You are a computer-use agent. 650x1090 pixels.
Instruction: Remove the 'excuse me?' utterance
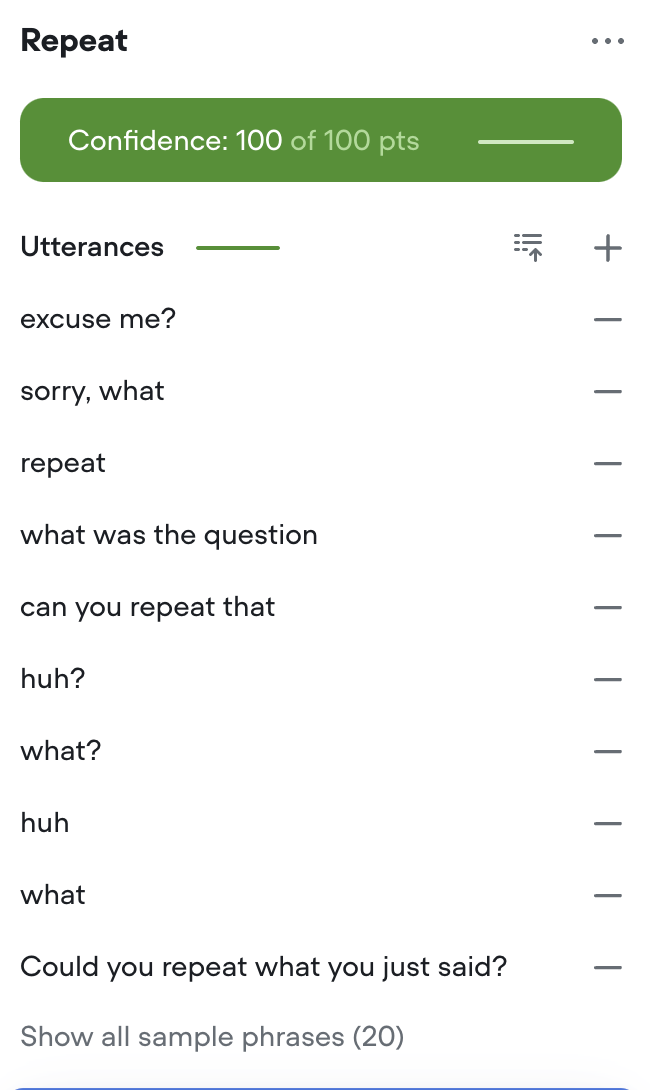[x=608, y=320]
